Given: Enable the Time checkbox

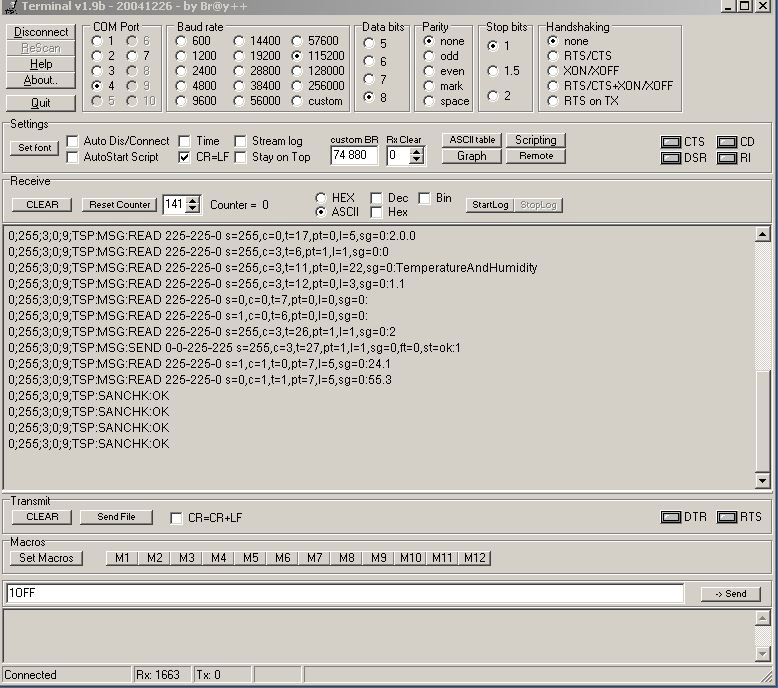Looking at the screenshot, I should point(185,142).
